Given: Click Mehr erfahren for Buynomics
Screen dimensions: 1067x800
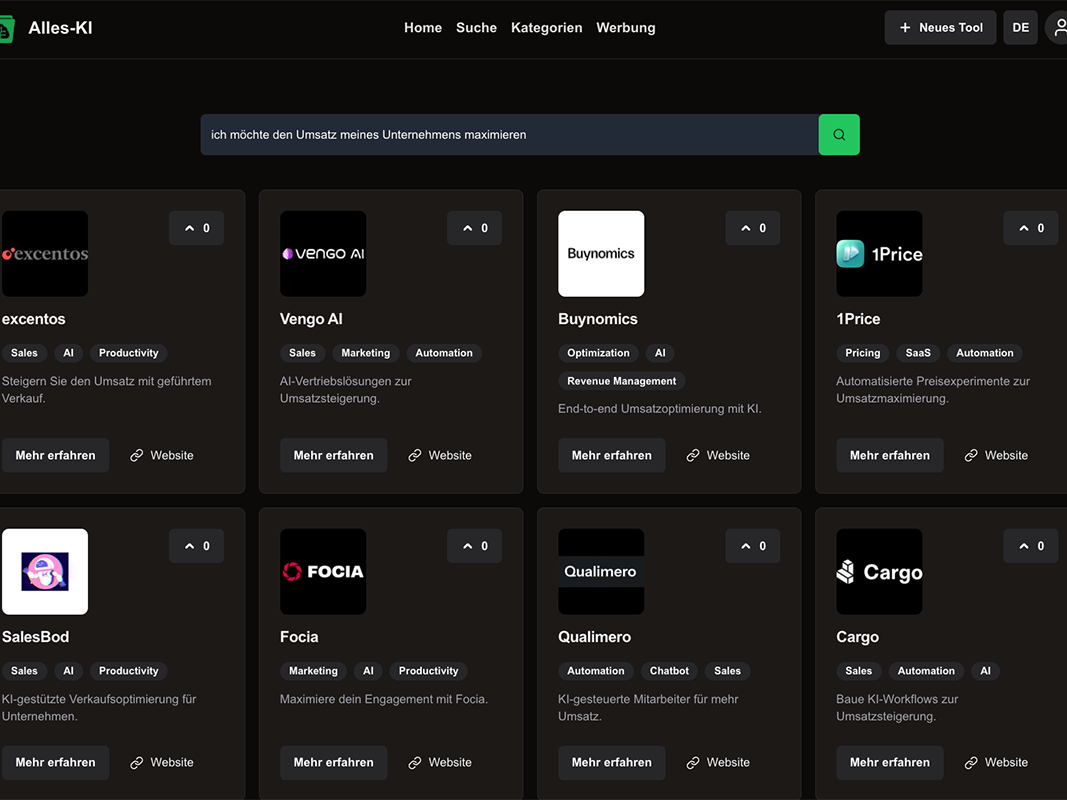Looking at the screenshot, I should point(612,455).
